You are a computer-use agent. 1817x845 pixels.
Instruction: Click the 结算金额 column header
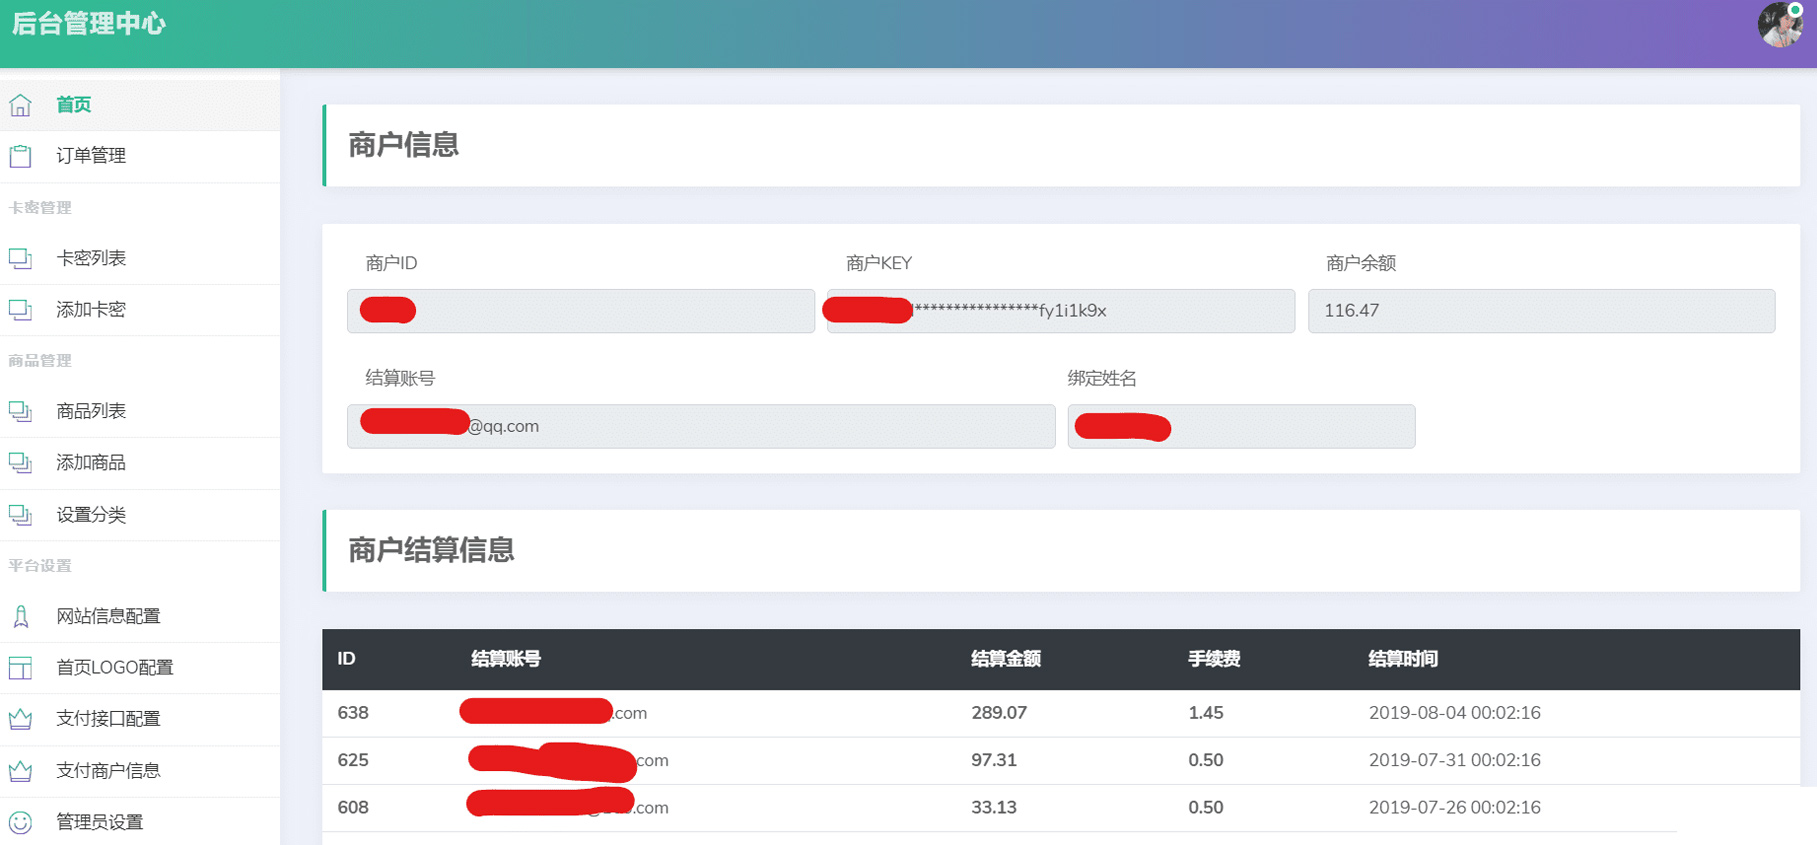(x=1005, y=659)
